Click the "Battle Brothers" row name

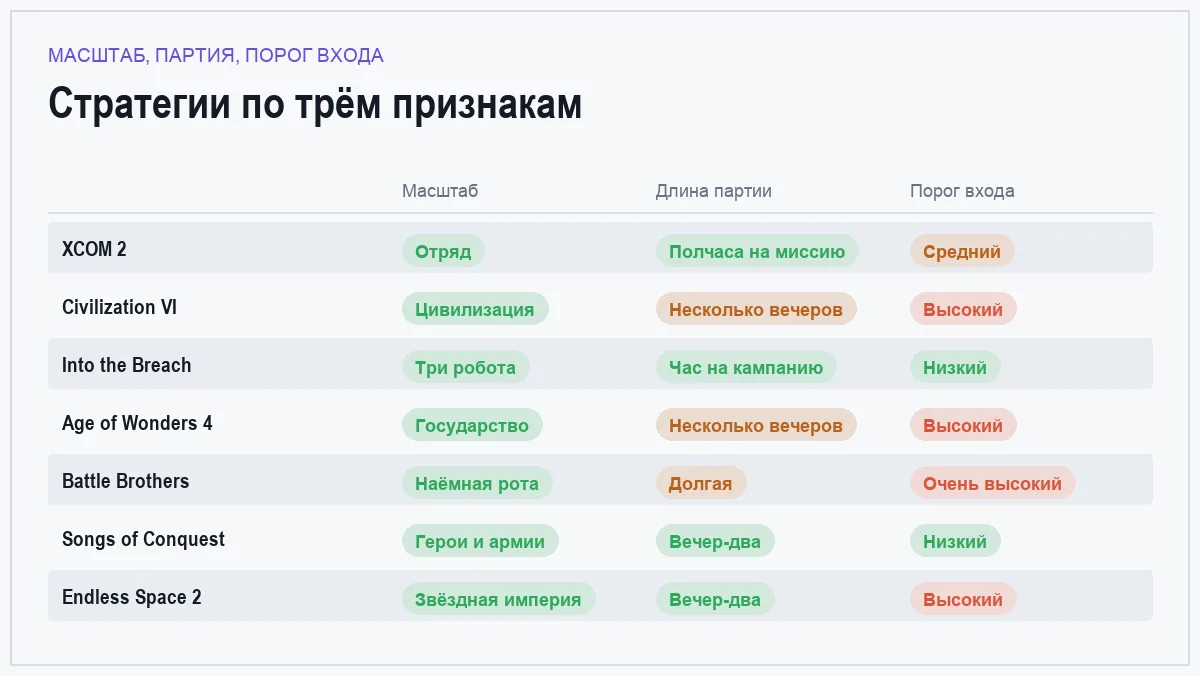pyautogui.click(x=125, y=481)
